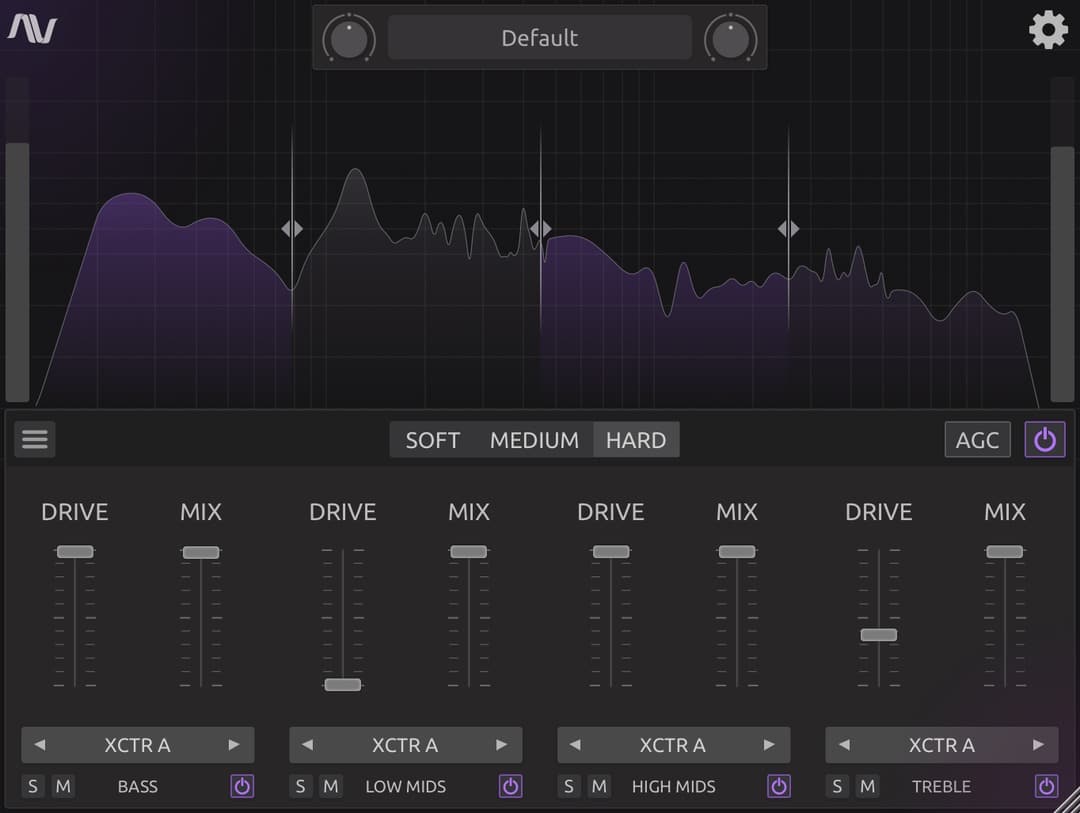Image resolution: width=1080 pixels, height=813 pixels.
Task: Open the Default preset name field
Action: tap(539, 38)
